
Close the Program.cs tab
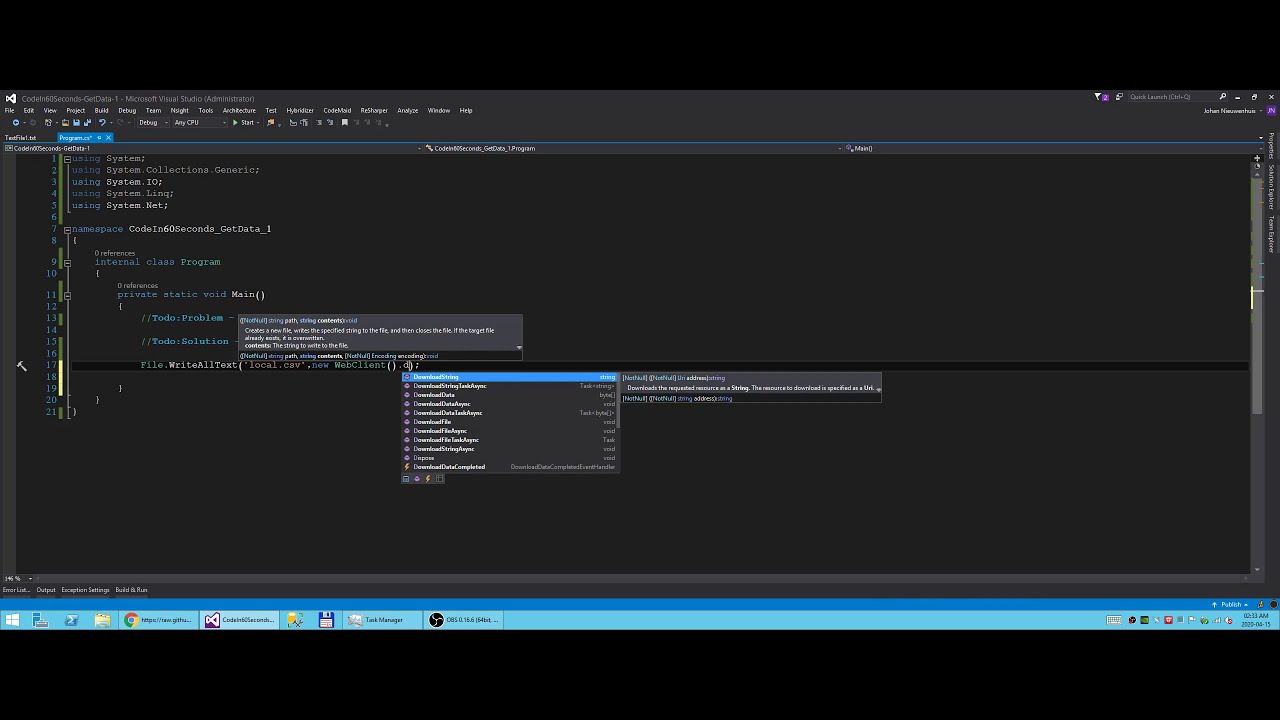pyautogui.click(x=109, y=137)
